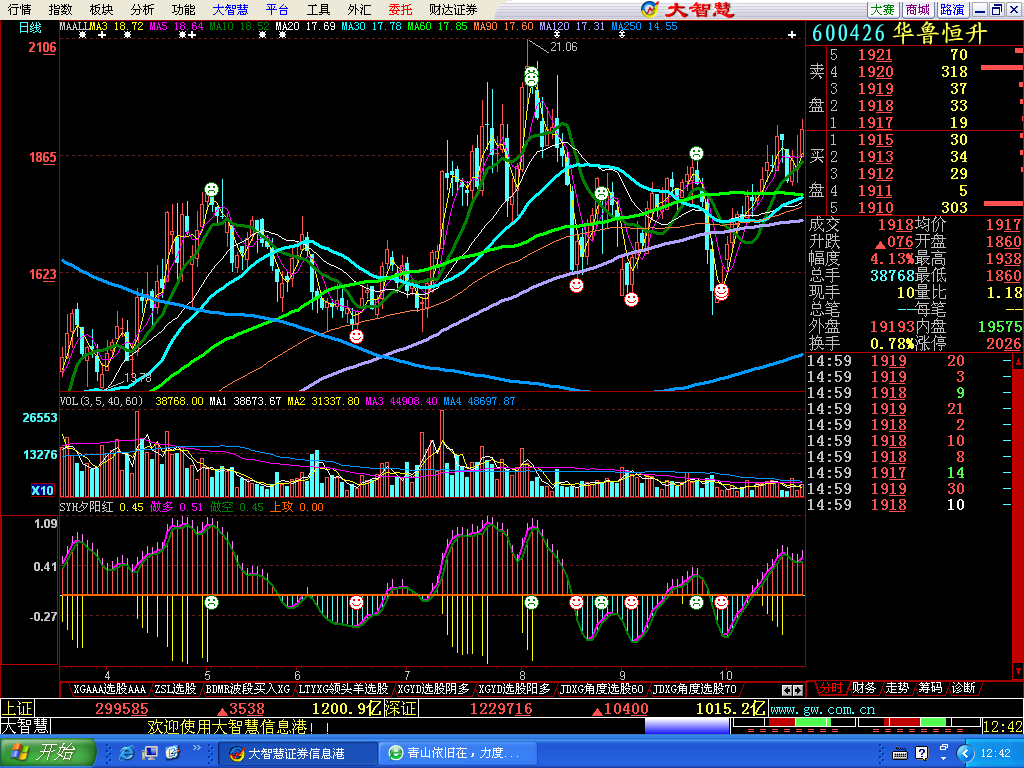This screenshot has width=1024, height=768.
Task: Select the JDXG角度选股60 indicator tab
Action: (x=601, y=689)
